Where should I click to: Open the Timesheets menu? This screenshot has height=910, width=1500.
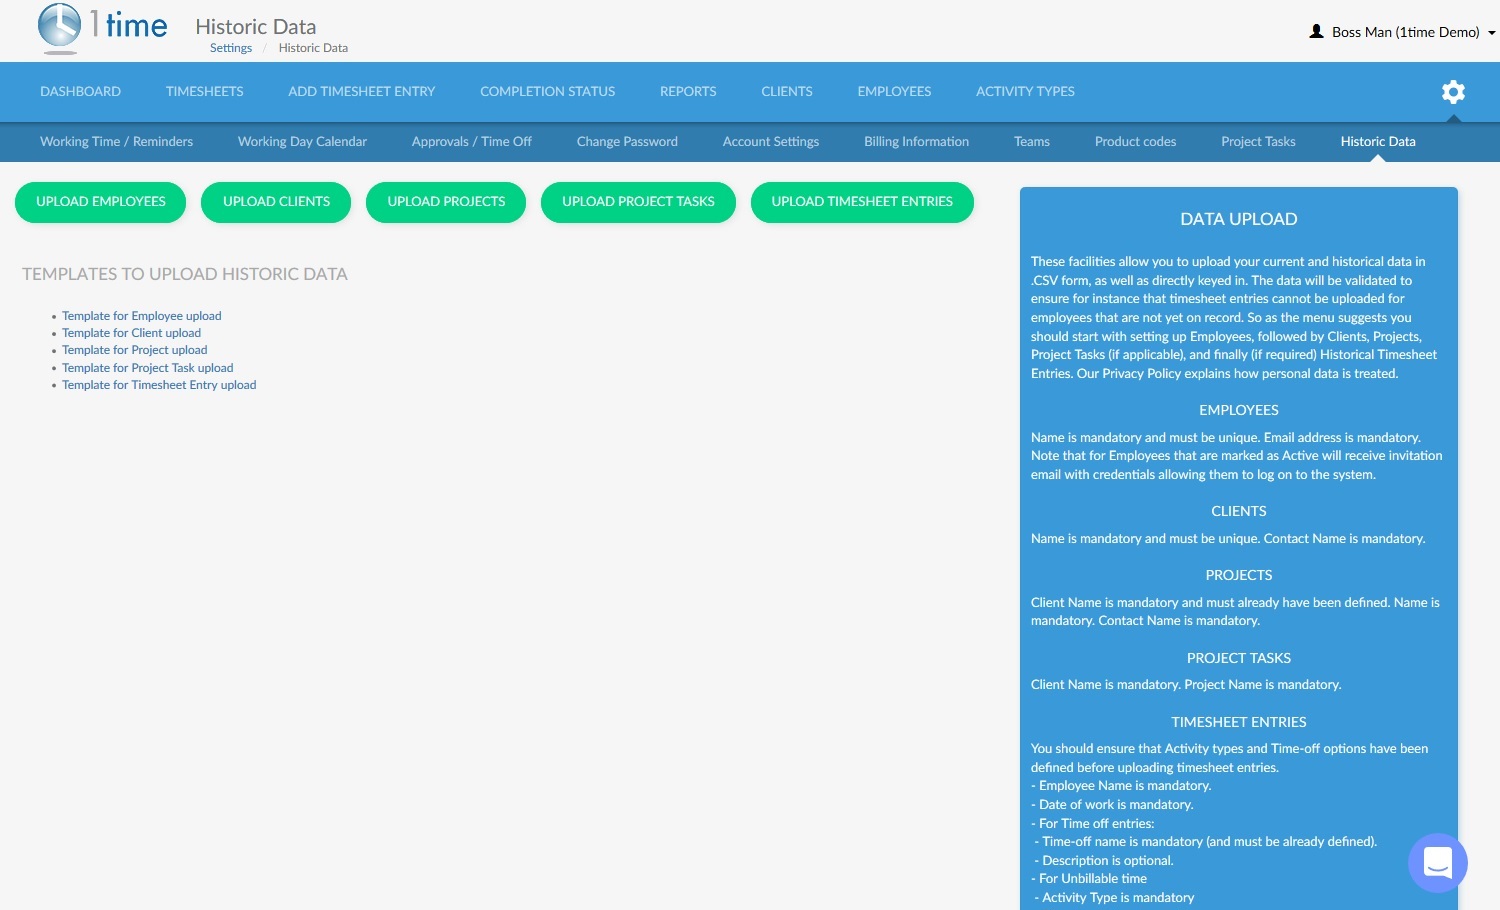pos(204,92)
